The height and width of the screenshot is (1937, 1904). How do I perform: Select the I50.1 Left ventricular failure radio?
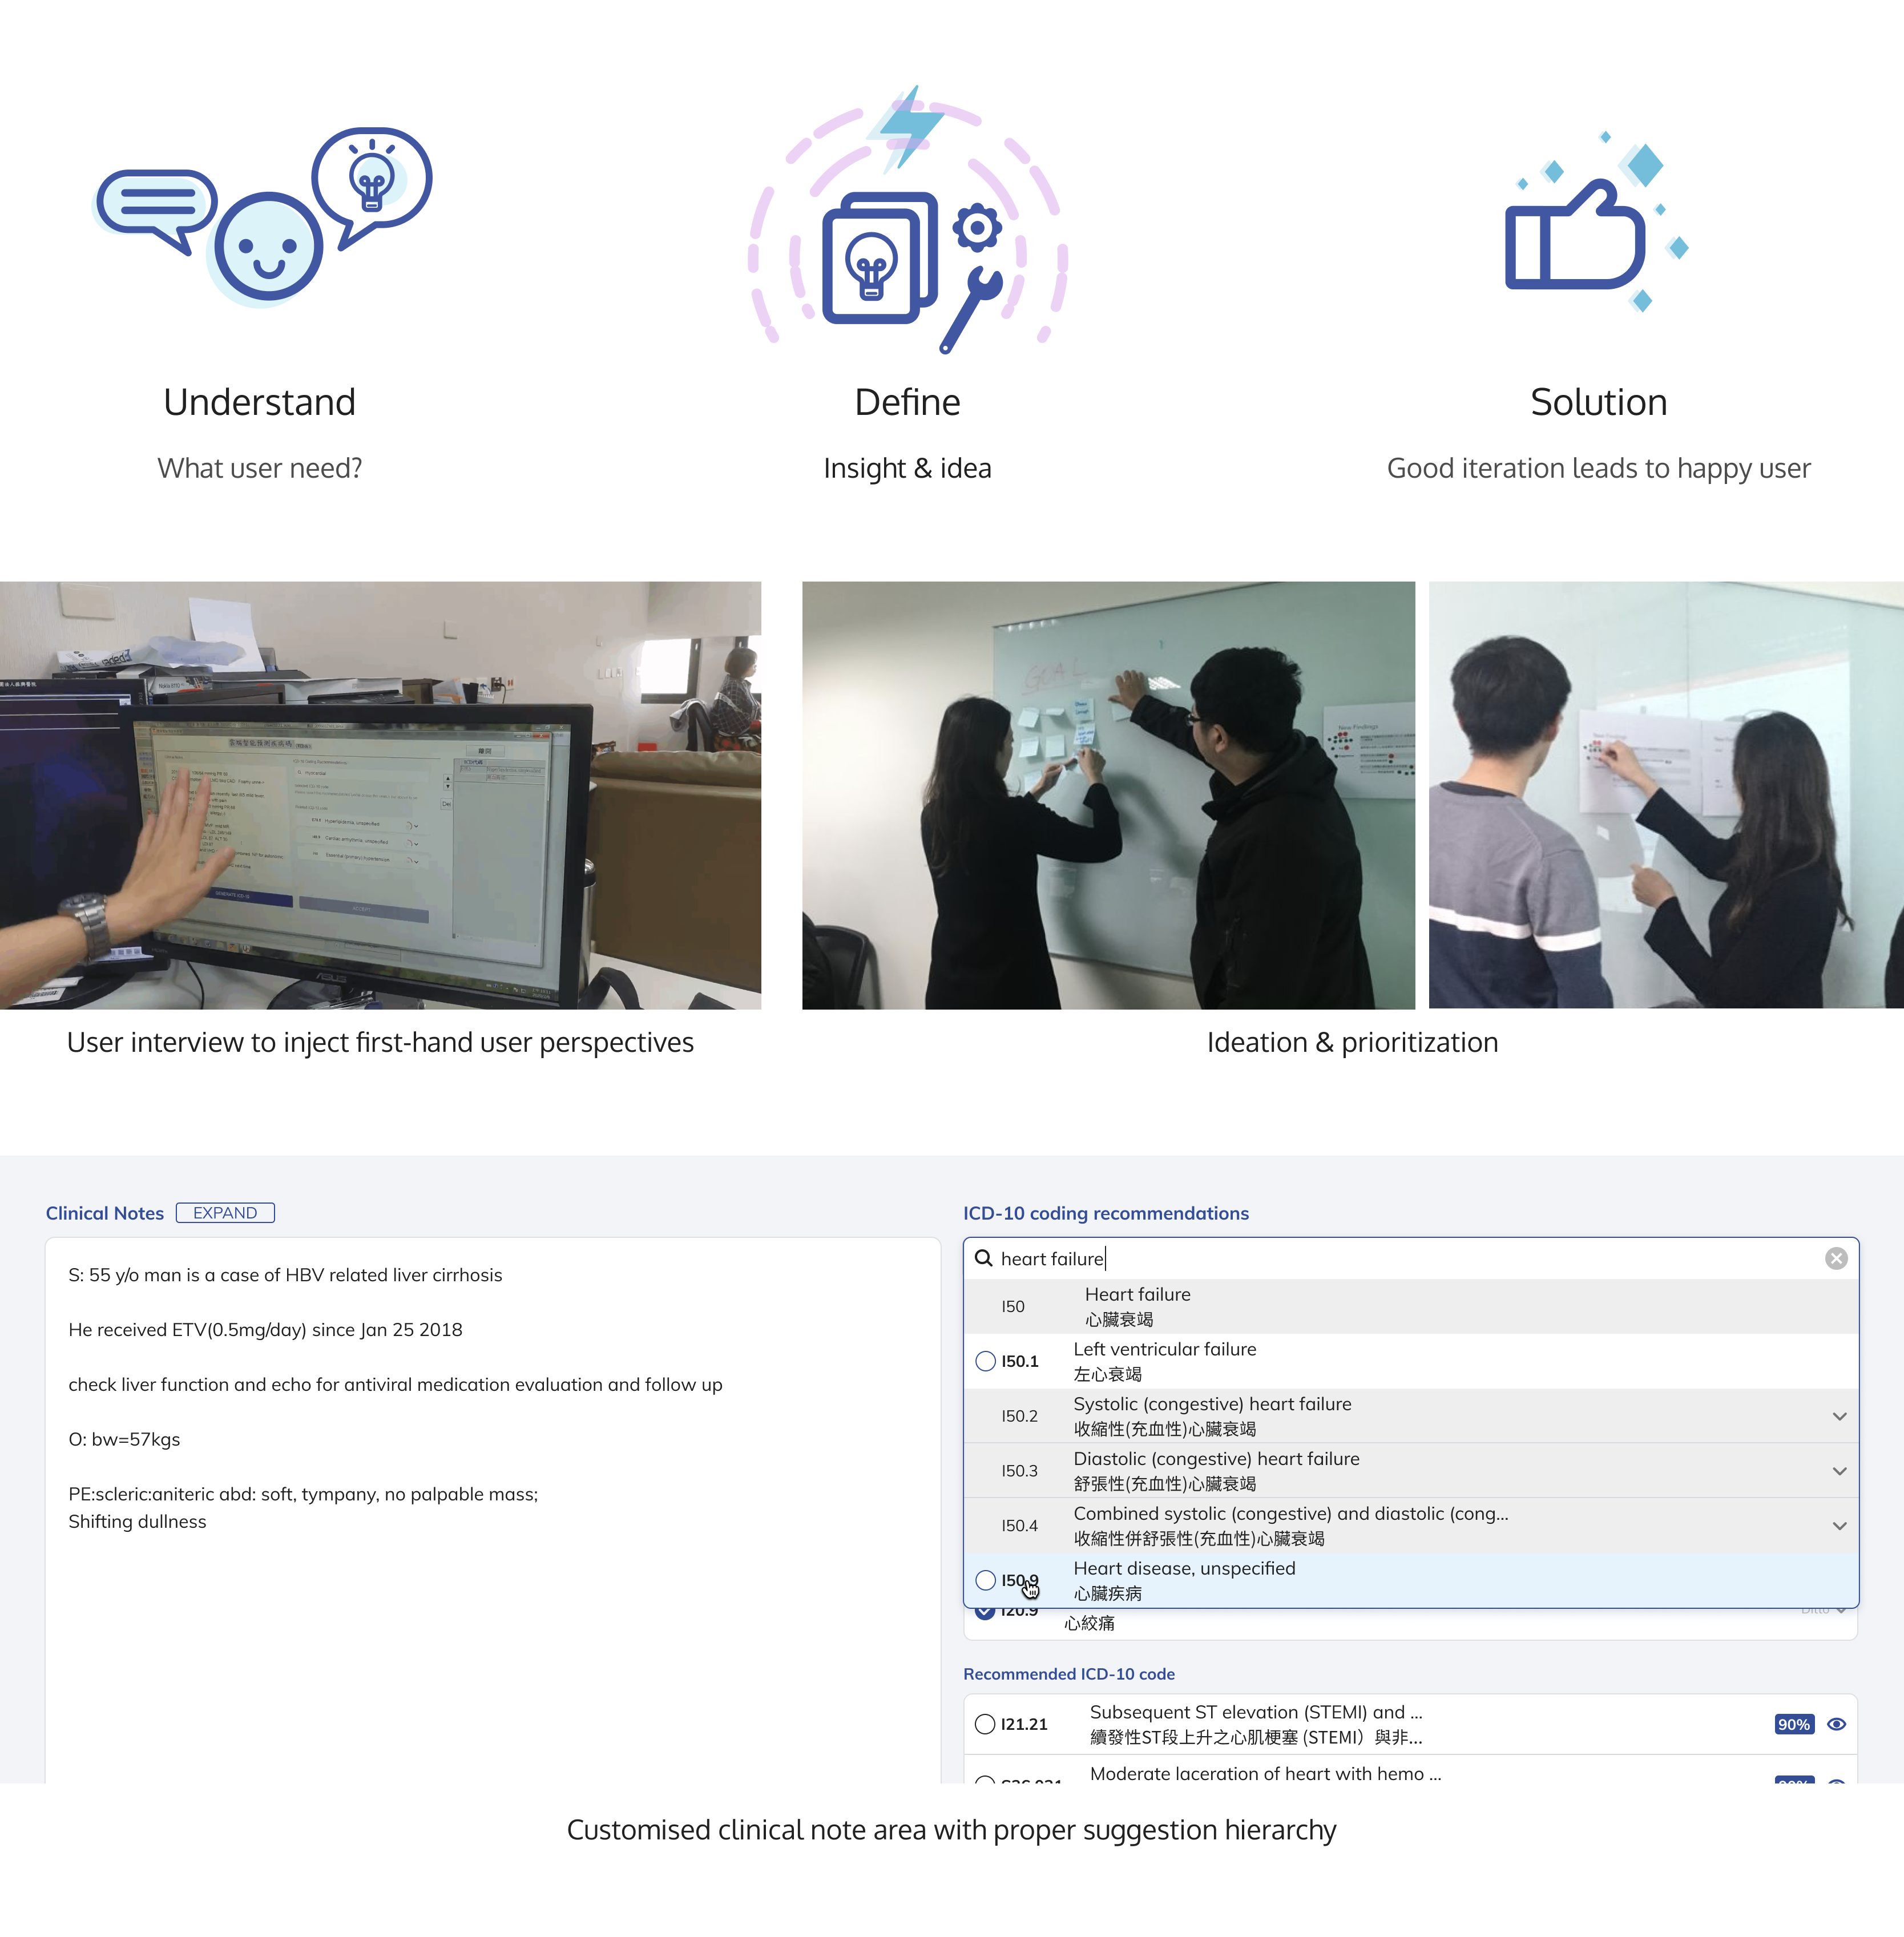pyautogui.click(x=985, y=1361)
